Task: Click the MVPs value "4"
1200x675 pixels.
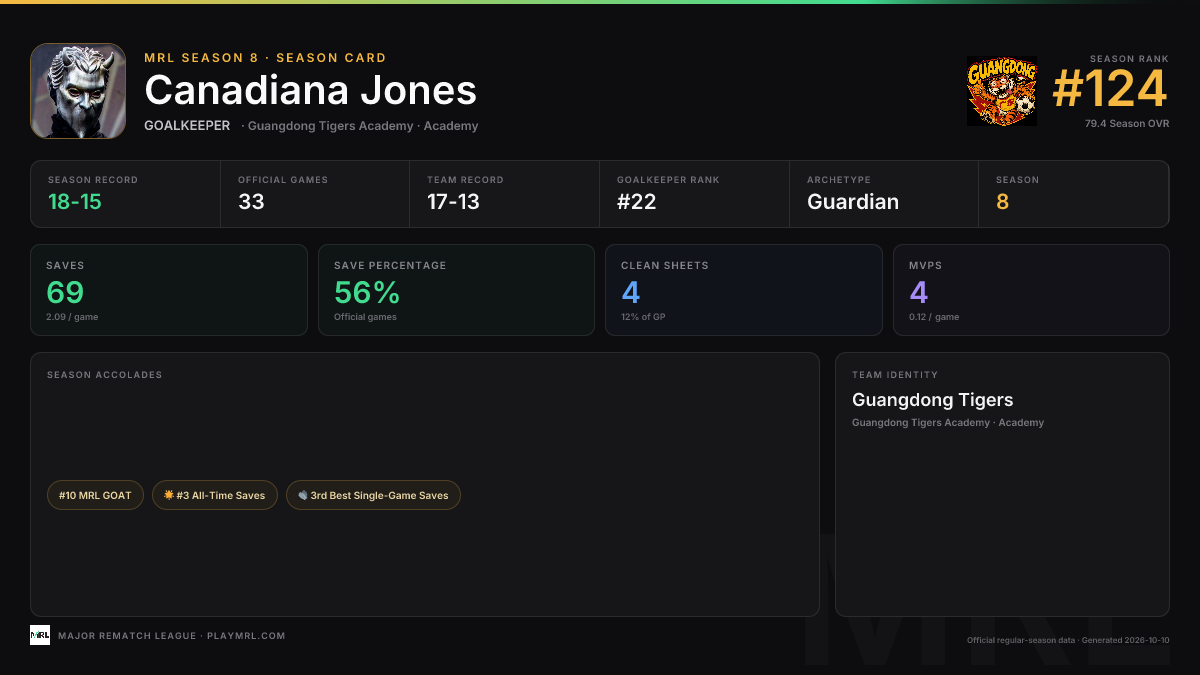Action: click(x=918, y=292)
